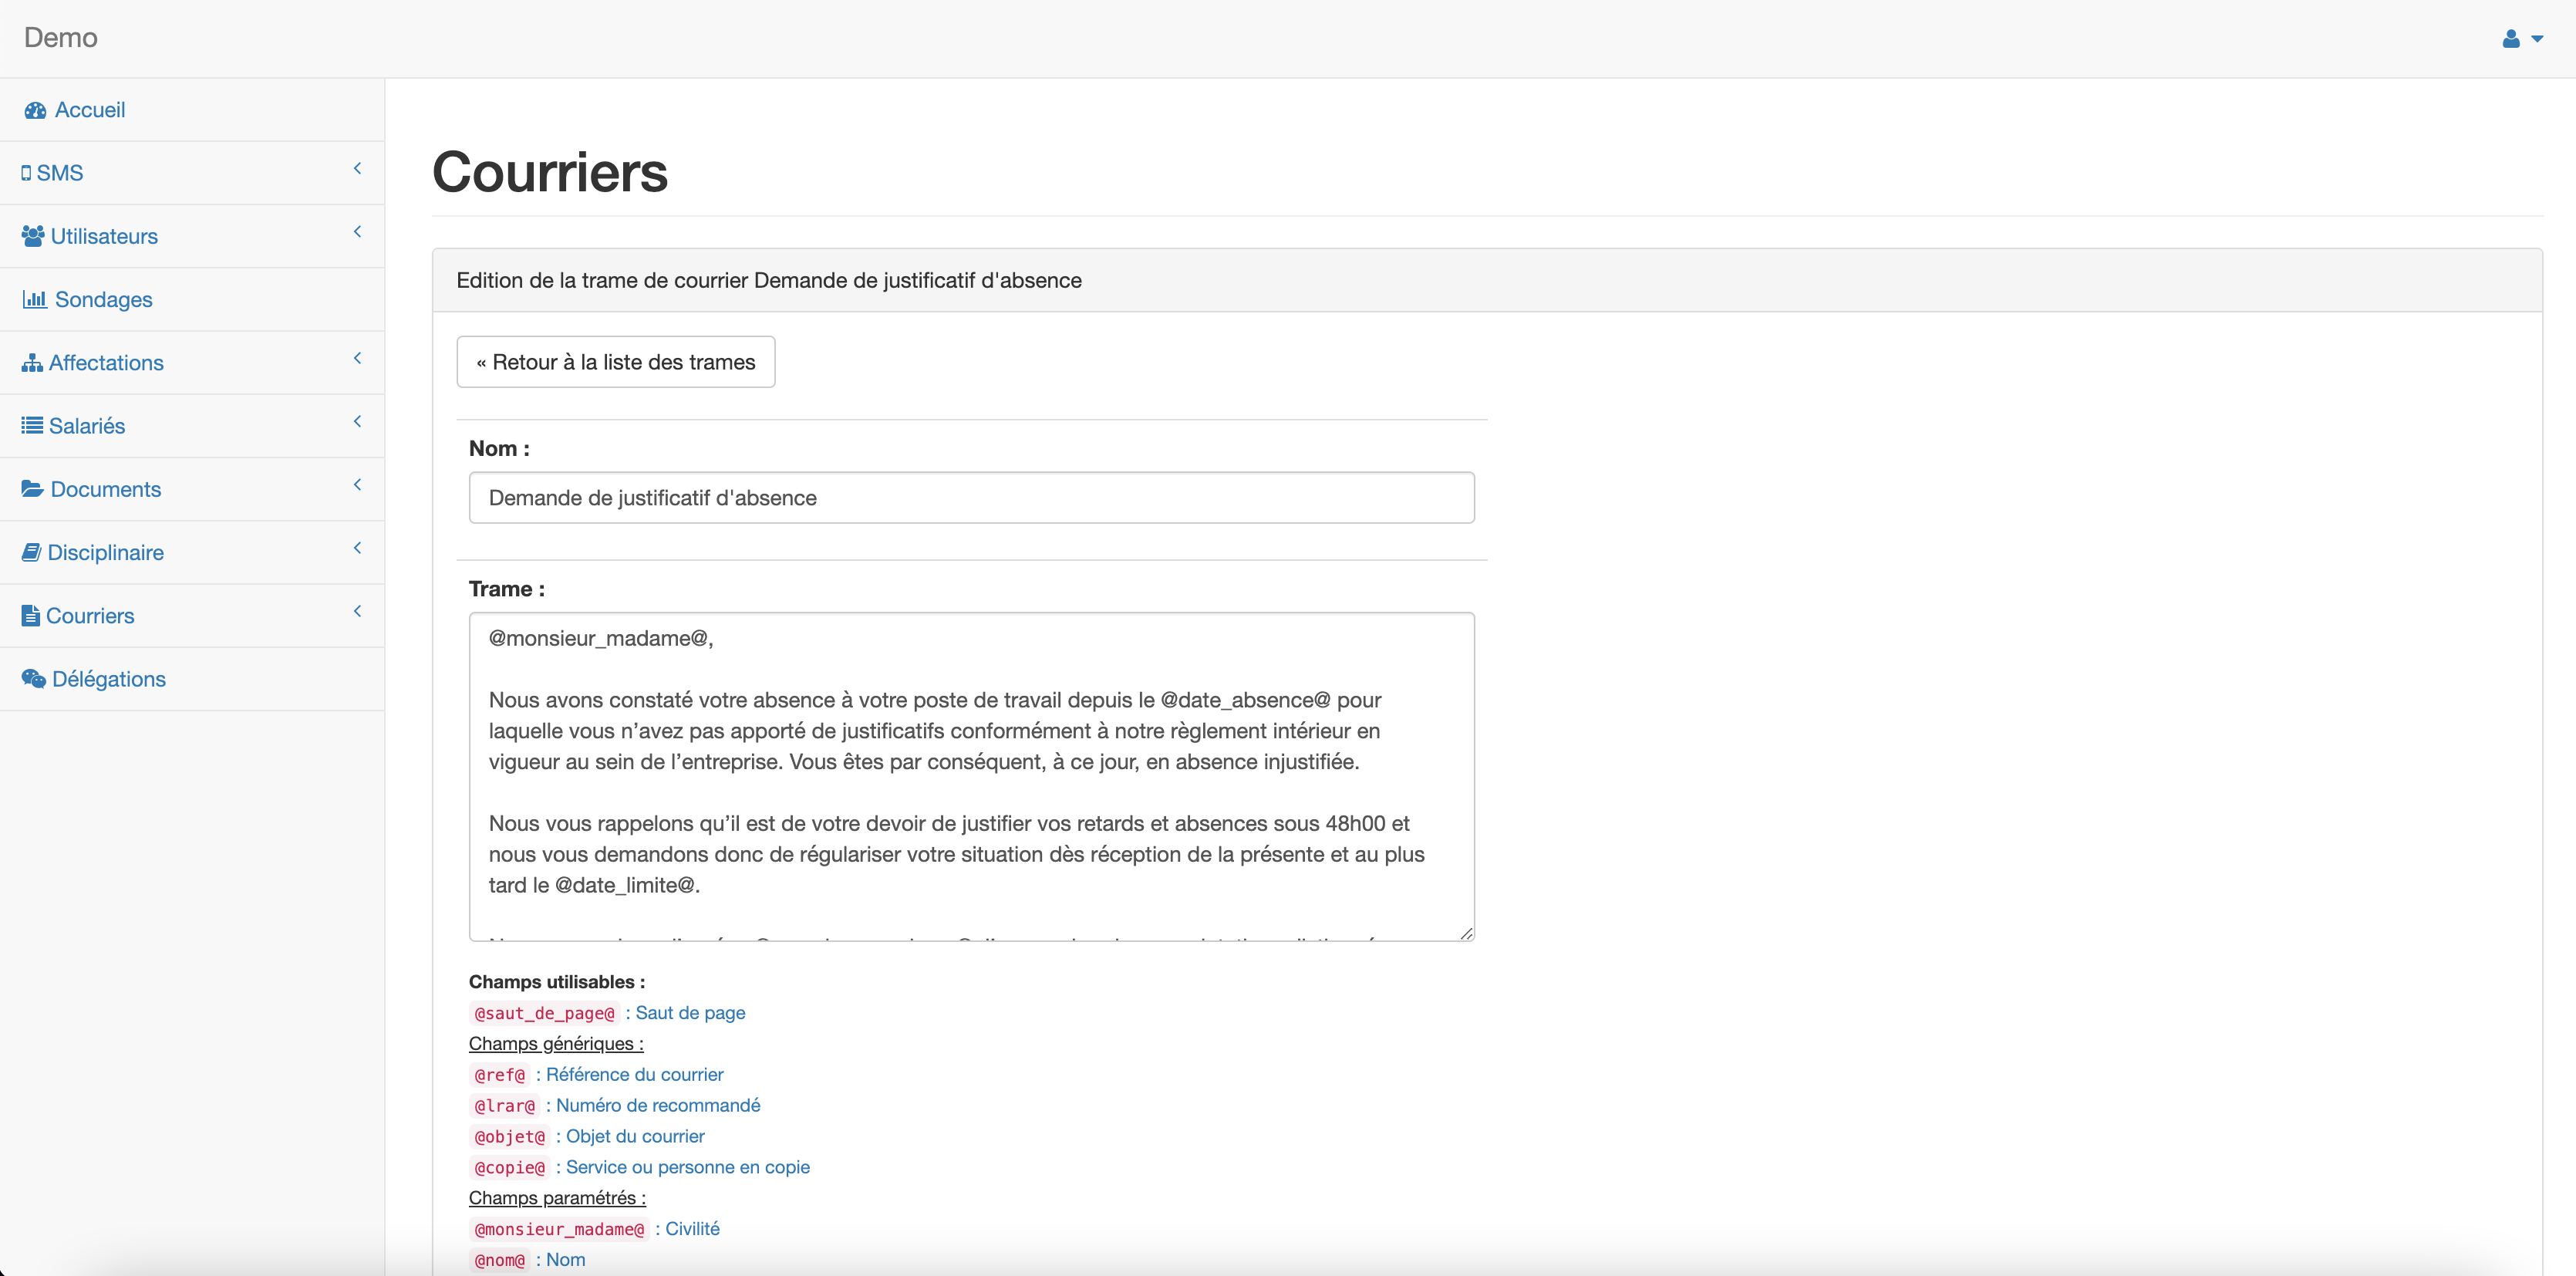Screen dimensions: 2576x1276
Task: Click Objet du courrier link
Action: click(635, 1137)
